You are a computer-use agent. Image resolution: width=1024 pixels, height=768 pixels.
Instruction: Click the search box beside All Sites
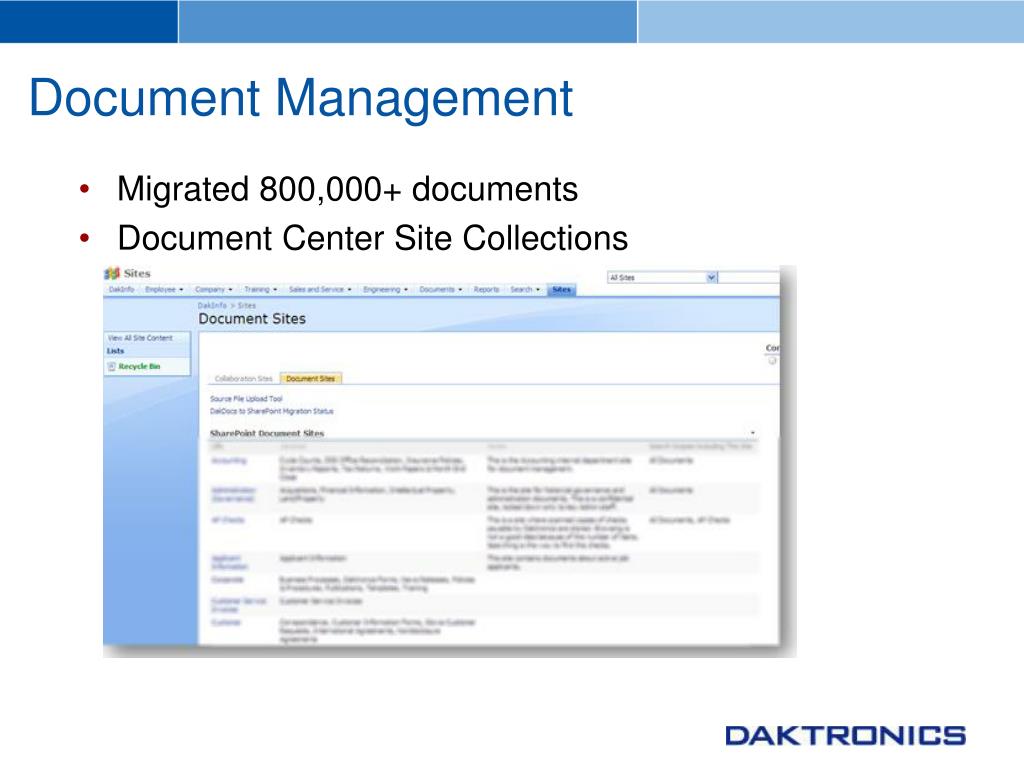749,278
